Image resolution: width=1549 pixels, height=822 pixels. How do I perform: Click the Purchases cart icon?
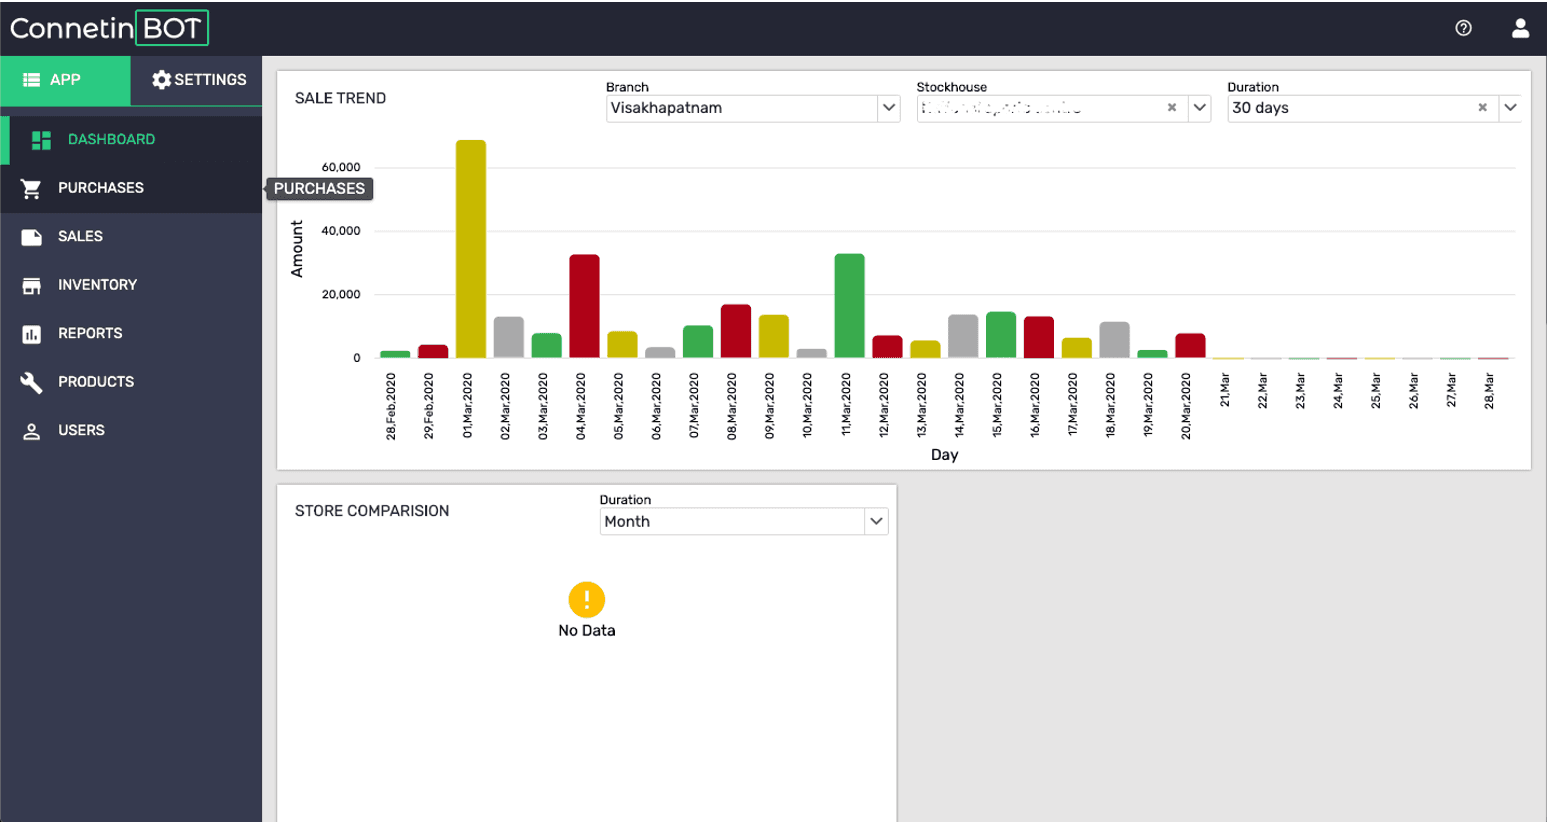[x=31, y=188]
